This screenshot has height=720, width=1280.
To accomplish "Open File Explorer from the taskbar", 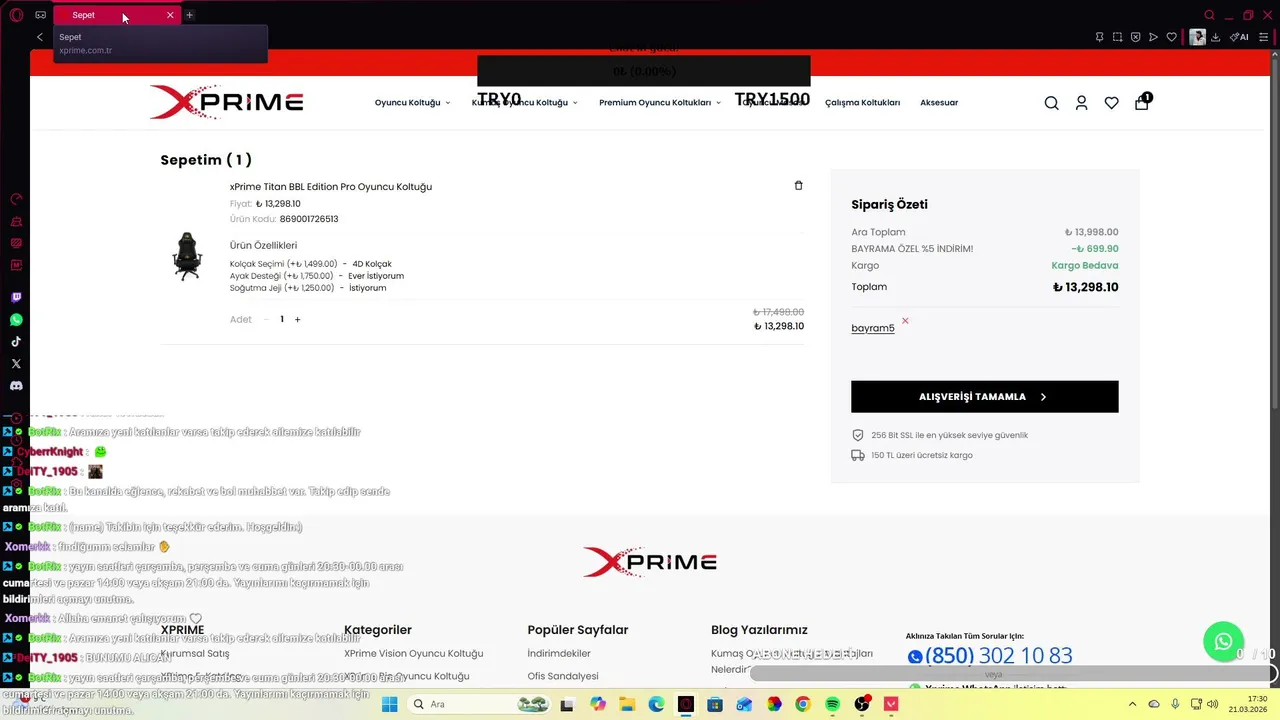I will coord(627,704).
